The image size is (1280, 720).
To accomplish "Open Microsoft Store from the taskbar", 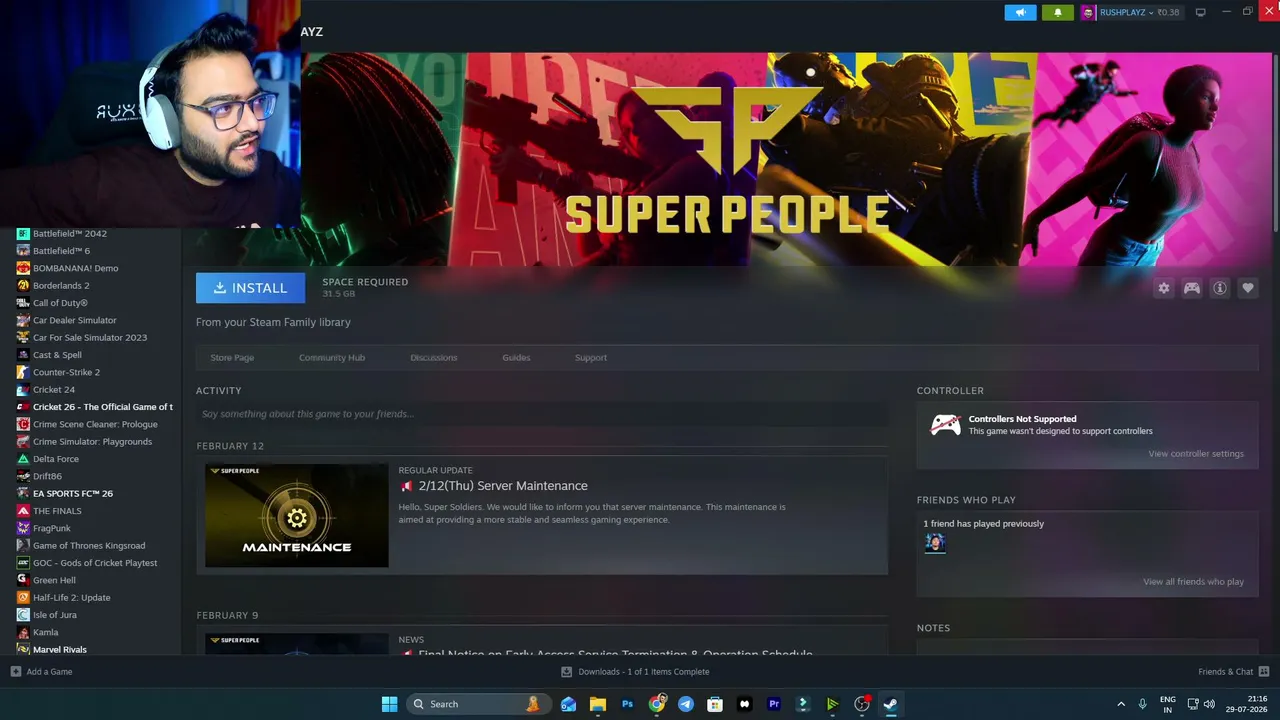I will point(715,704).
